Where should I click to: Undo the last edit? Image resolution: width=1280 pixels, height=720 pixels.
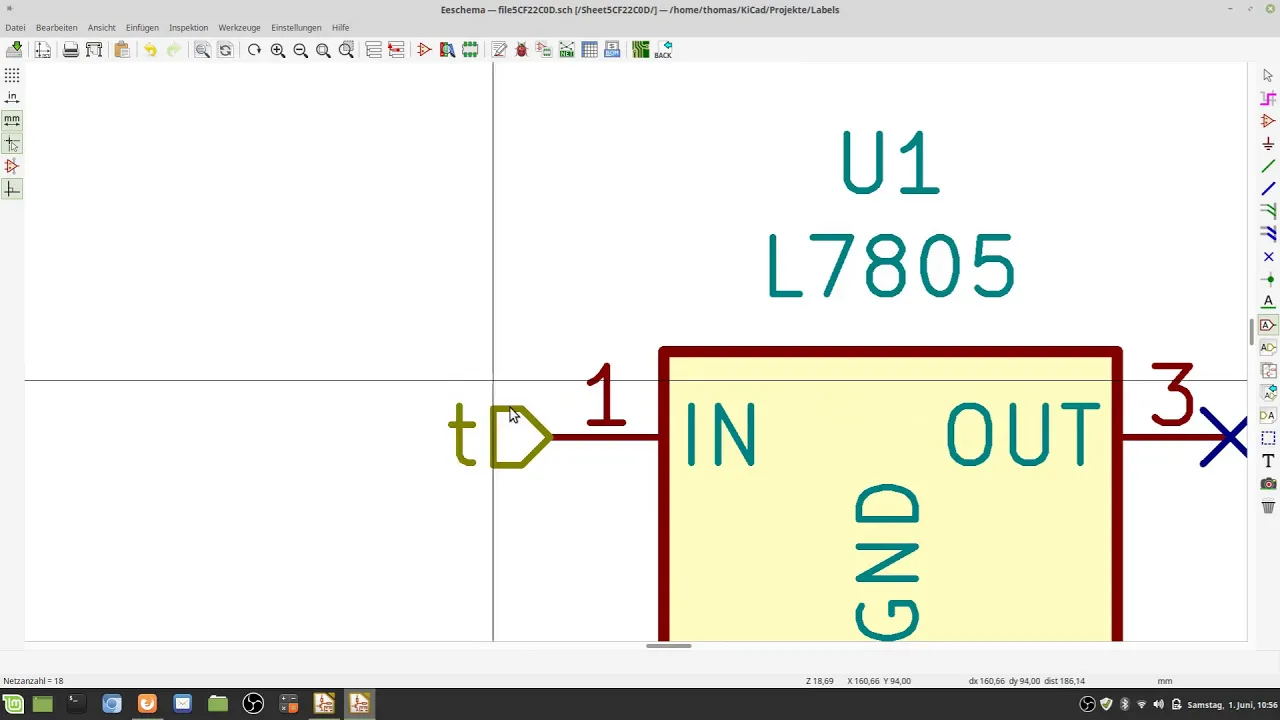pyautogui.click(x=150, y=50)
